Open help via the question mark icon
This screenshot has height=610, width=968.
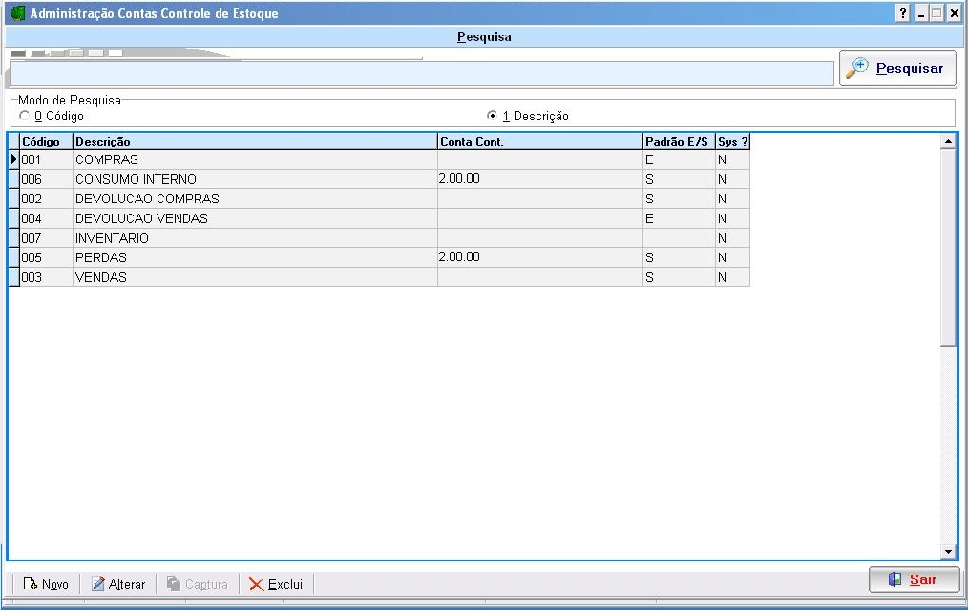902,14
